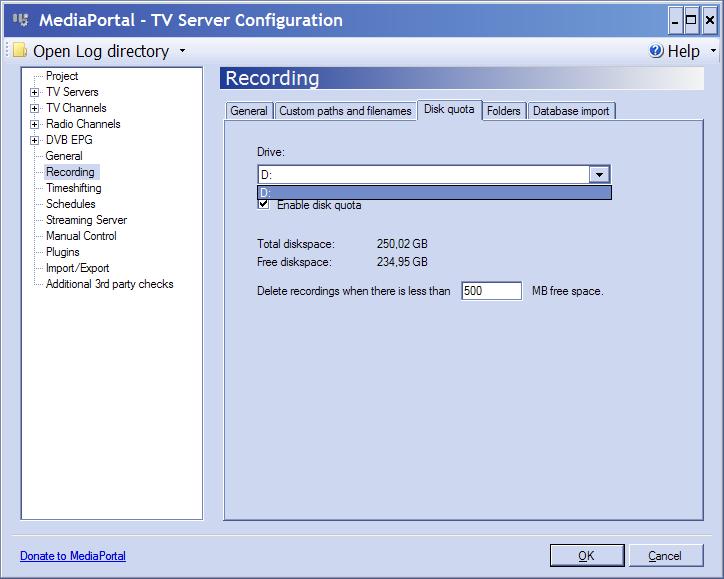The height and width of the screenshot is (579, 724).
Task: Switch to the Folders tab
Action: coord(504,111)
